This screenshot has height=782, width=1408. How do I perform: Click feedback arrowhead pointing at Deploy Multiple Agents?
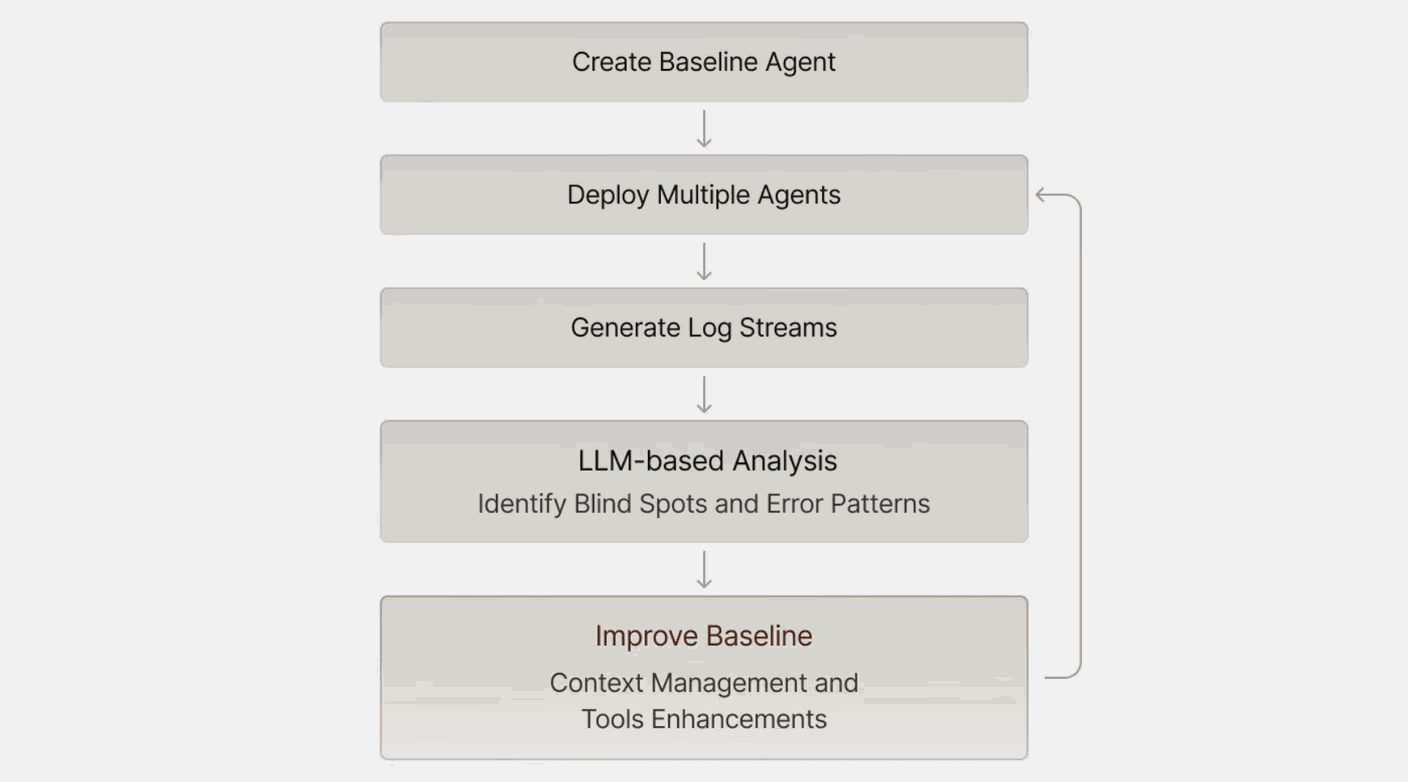(1042, 195)
